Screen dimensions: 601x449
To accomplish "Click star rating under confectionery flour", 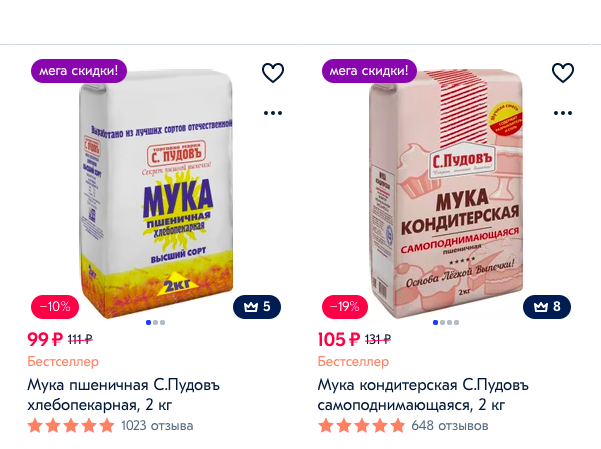I will point(361,425).
